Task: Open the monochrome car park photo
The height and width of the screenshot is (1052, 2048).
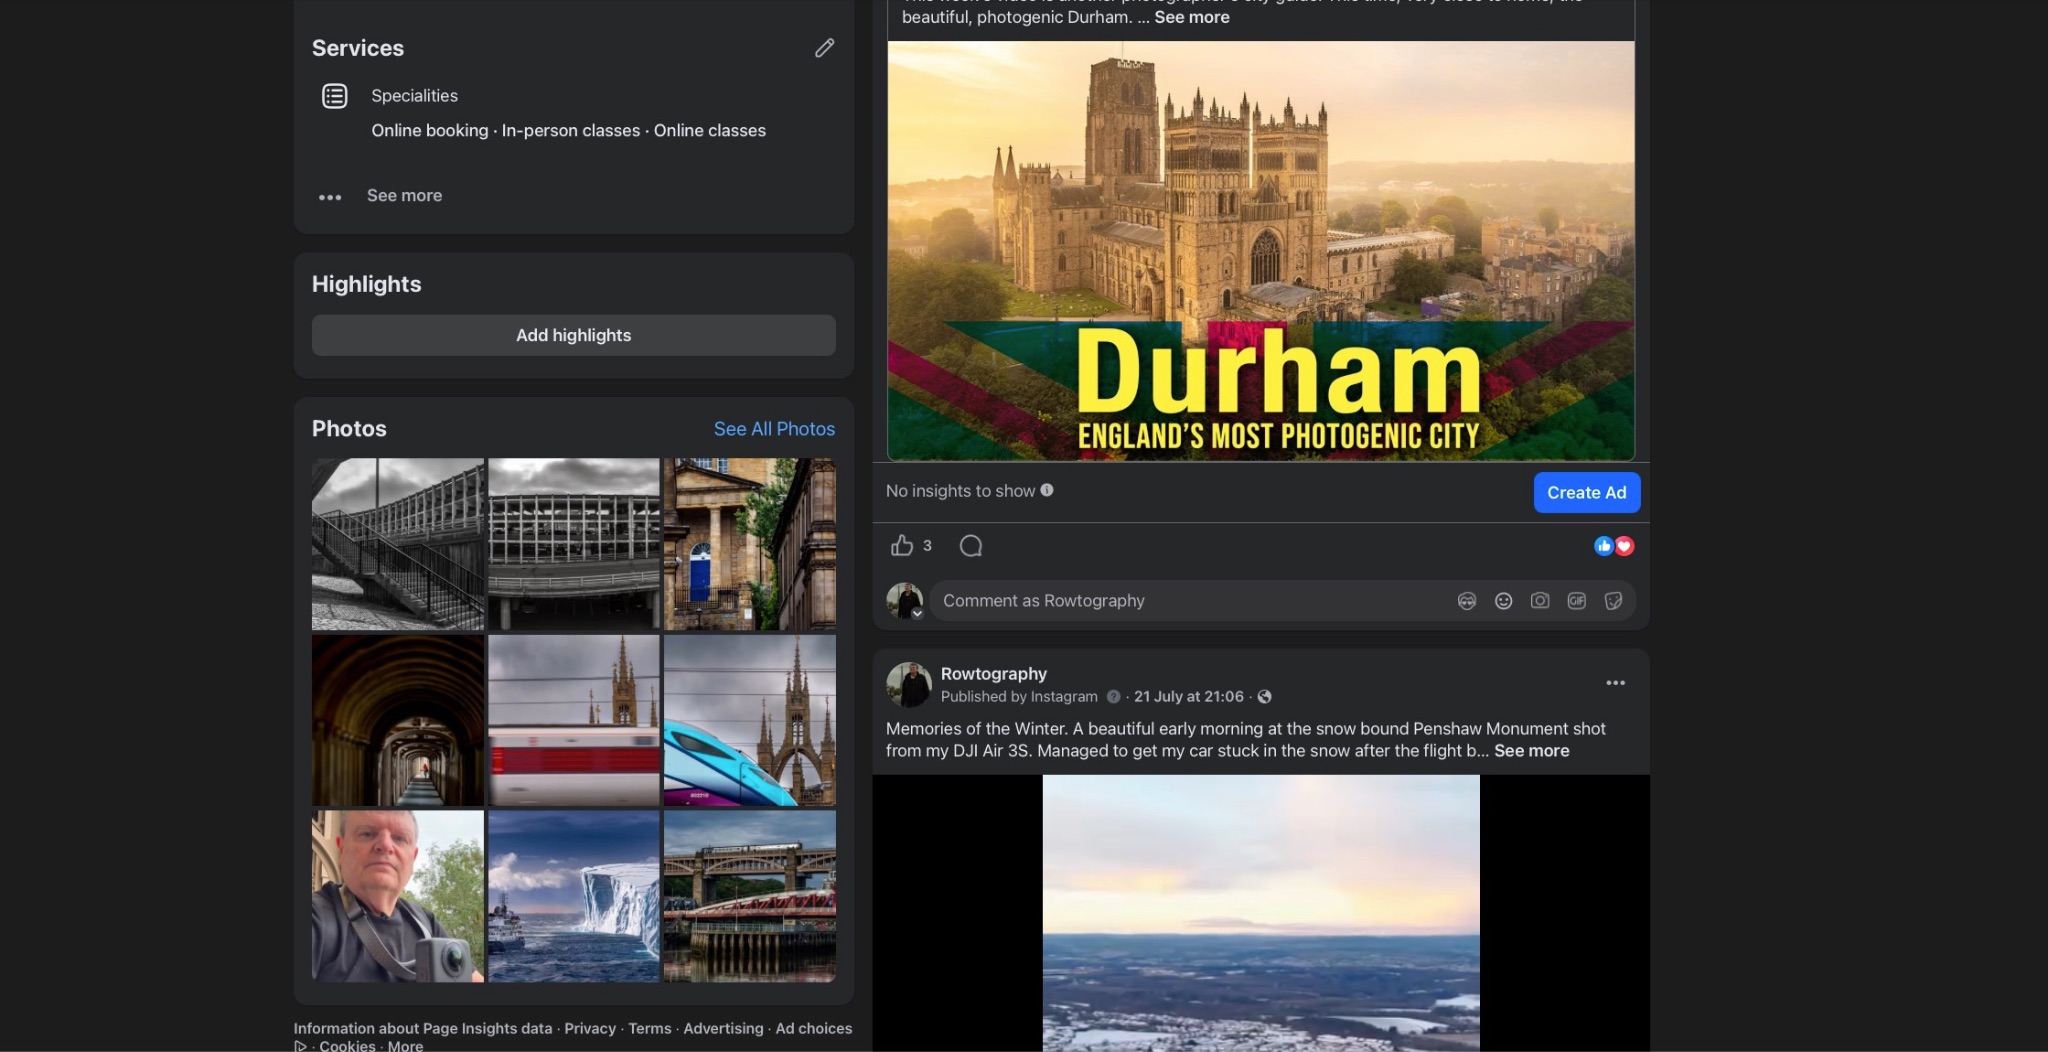Action: (x=574, y=544)
